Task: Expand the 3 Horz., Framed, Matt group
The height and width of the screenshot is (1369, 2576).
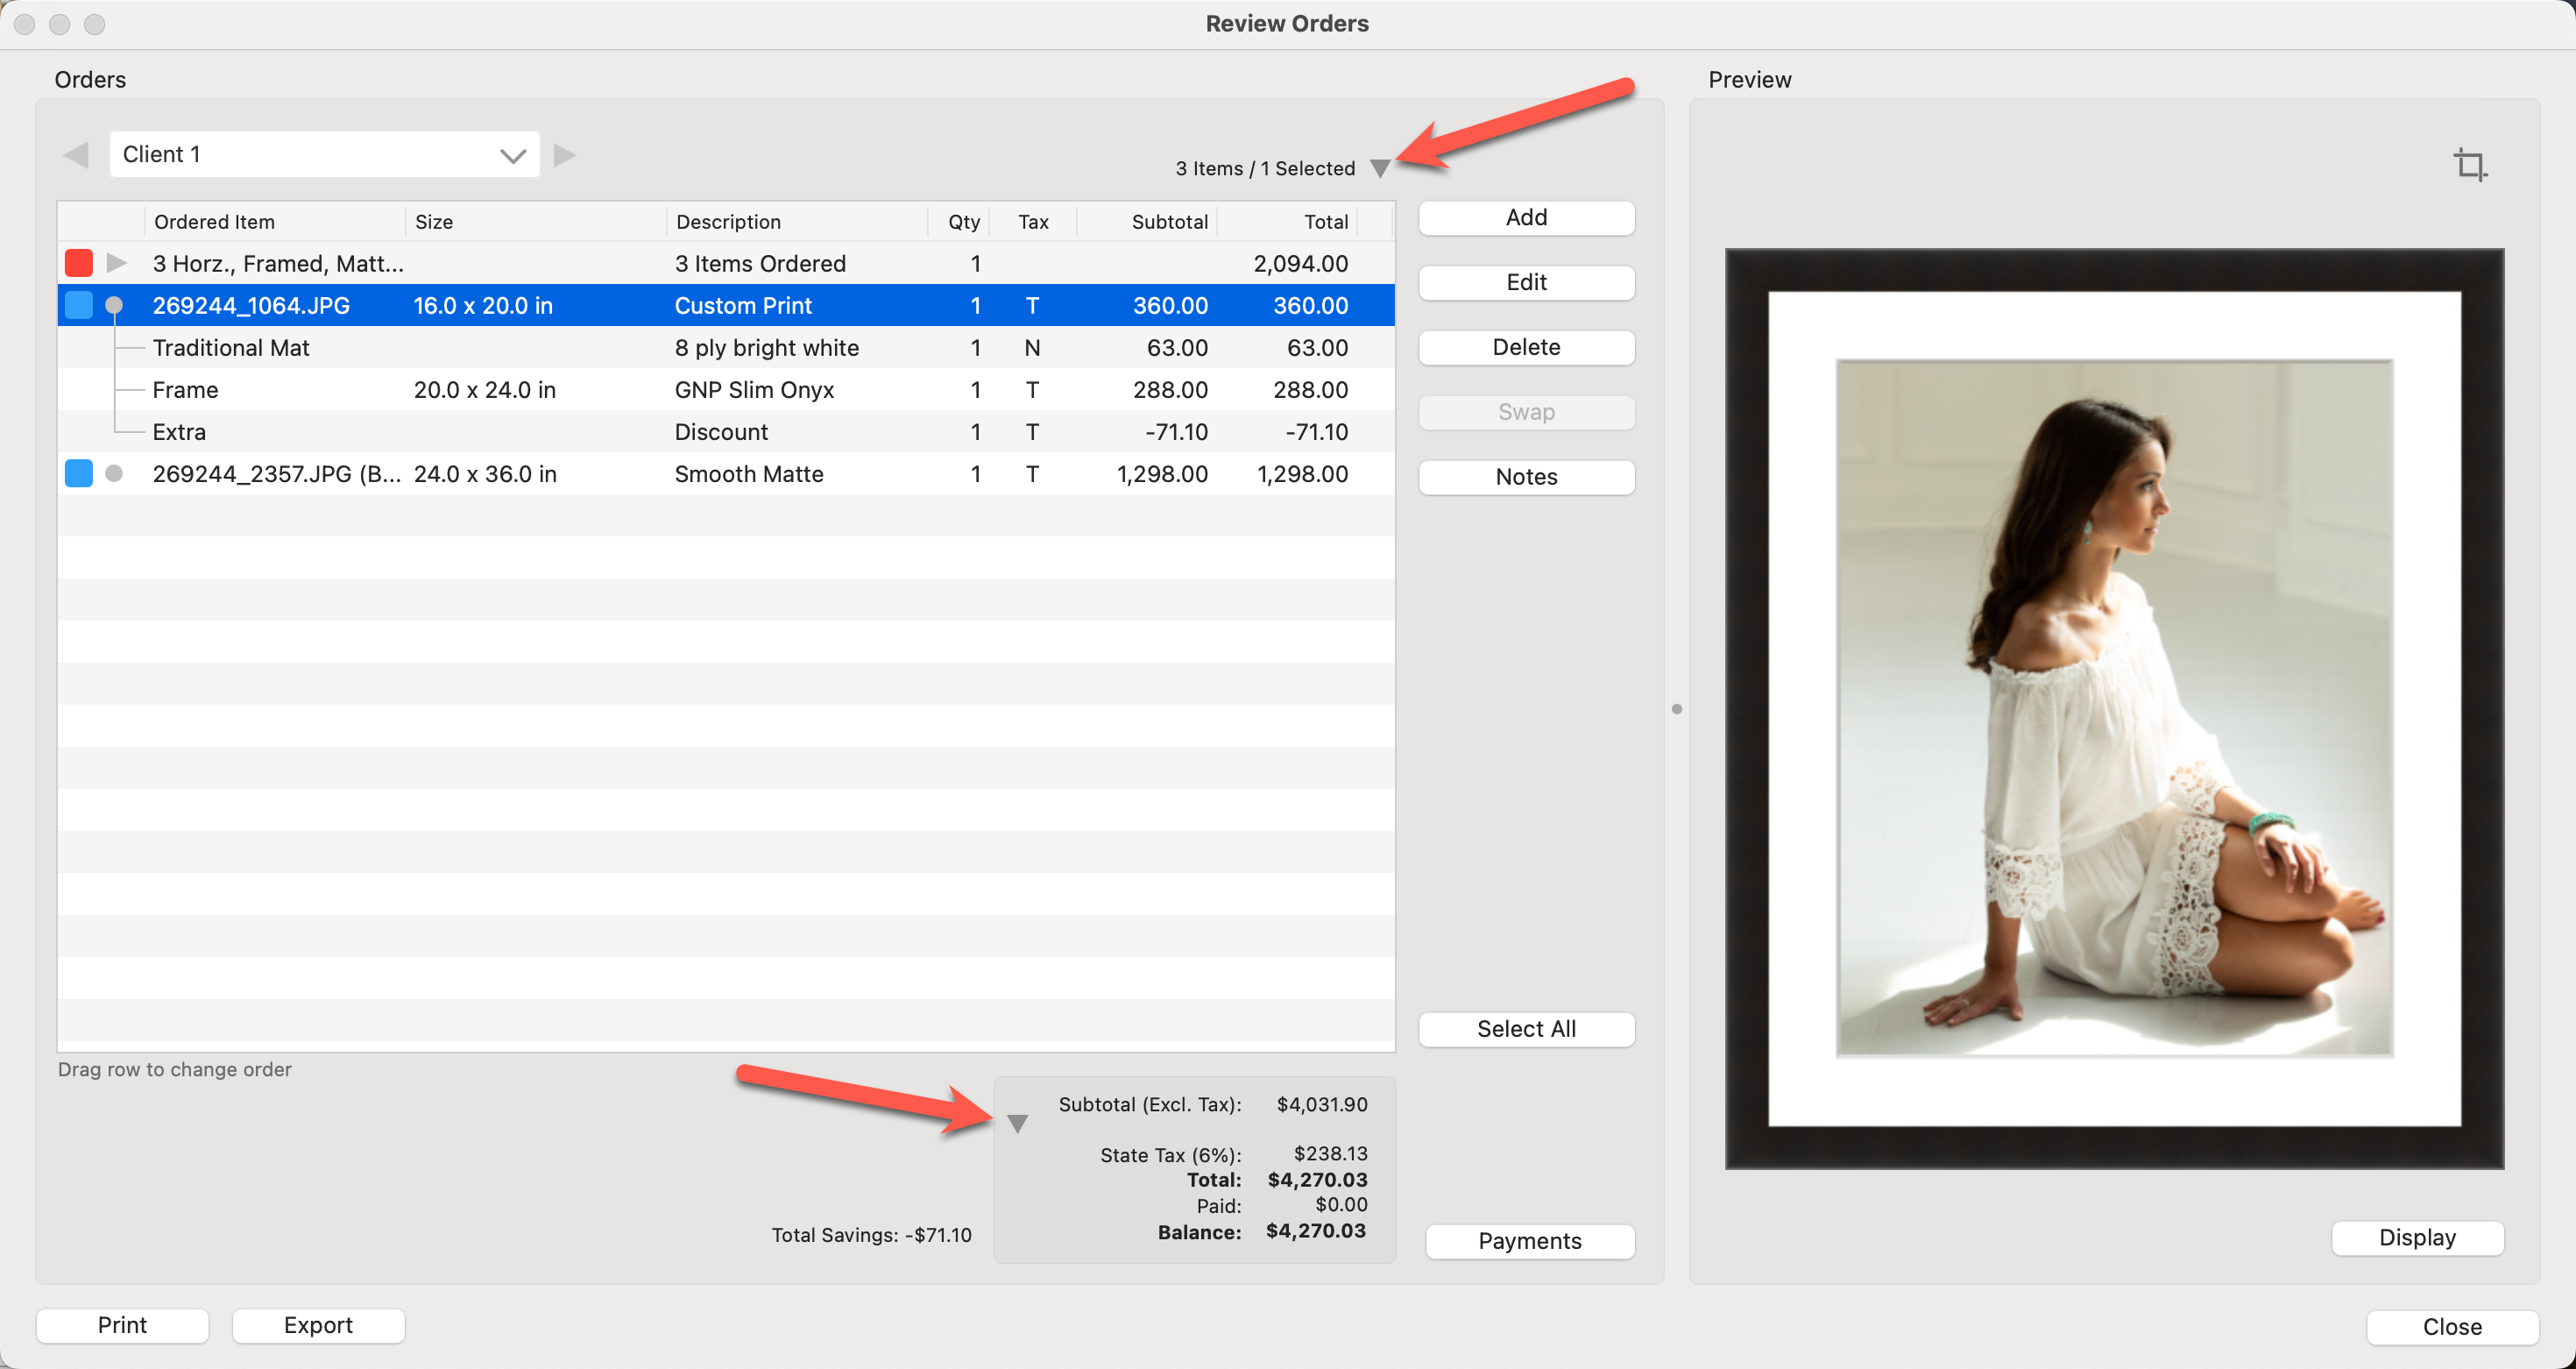Action: point(116,263)
